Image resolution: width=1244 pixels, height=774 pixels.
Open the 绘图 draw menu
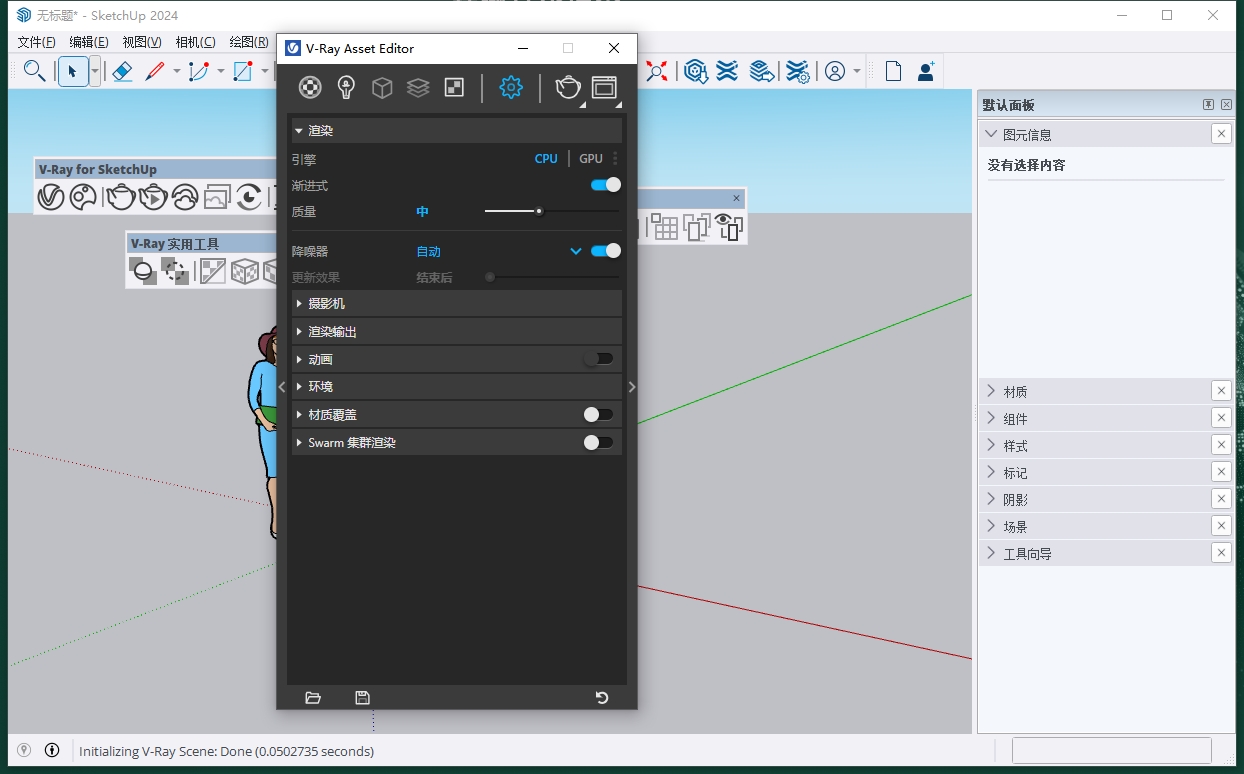(x=250, y=42)
